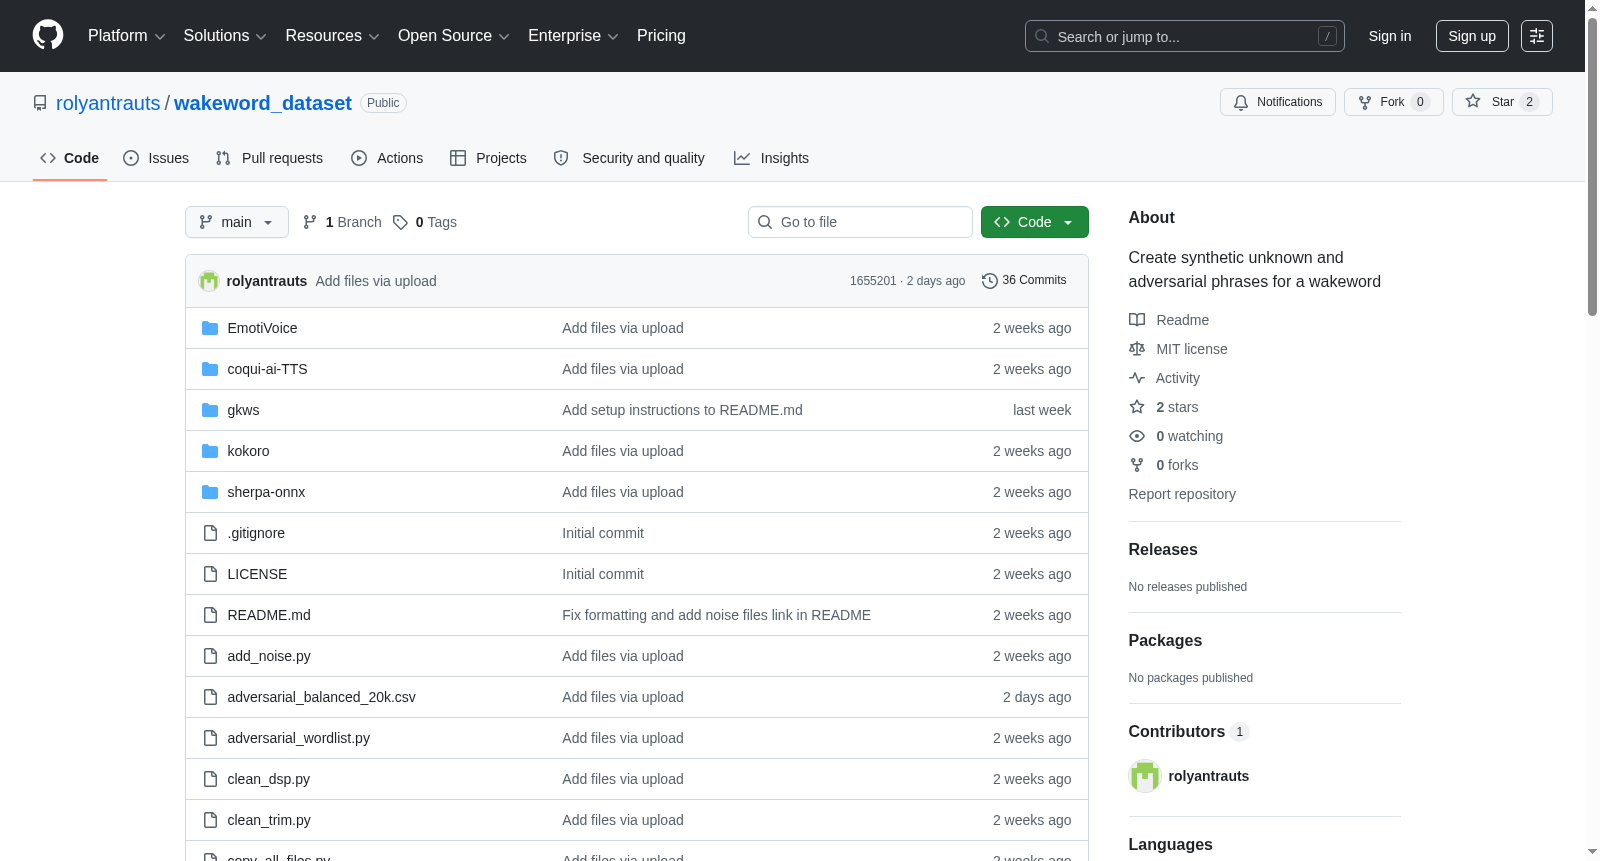1600x861 pixels.
Task: Expand the Open Source menu
Action: click(x=454, y=36)
